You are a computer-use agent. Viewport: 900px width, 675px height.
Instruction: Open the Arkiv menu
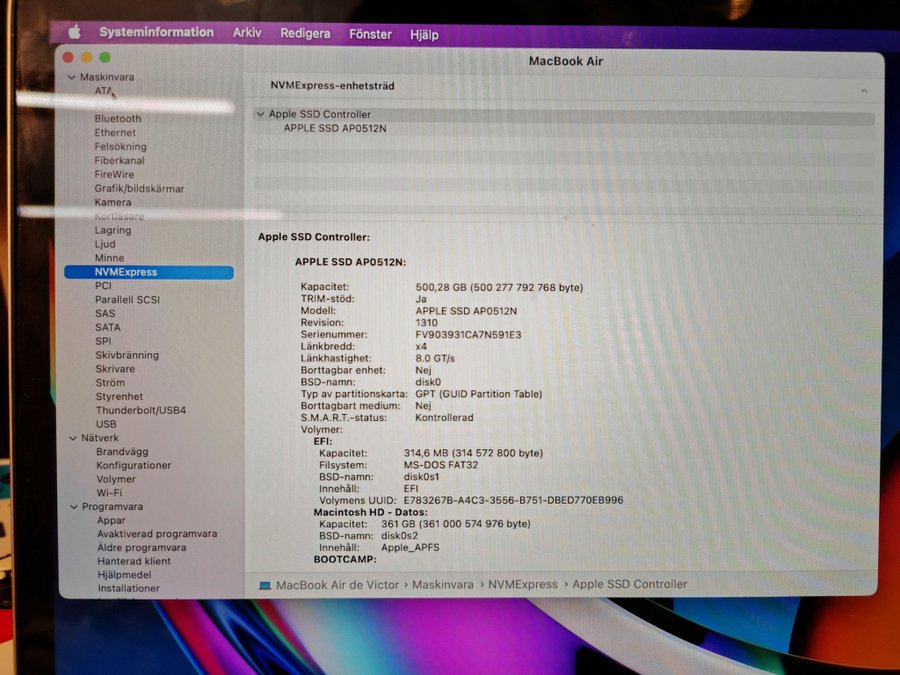[x=247, y=33]
